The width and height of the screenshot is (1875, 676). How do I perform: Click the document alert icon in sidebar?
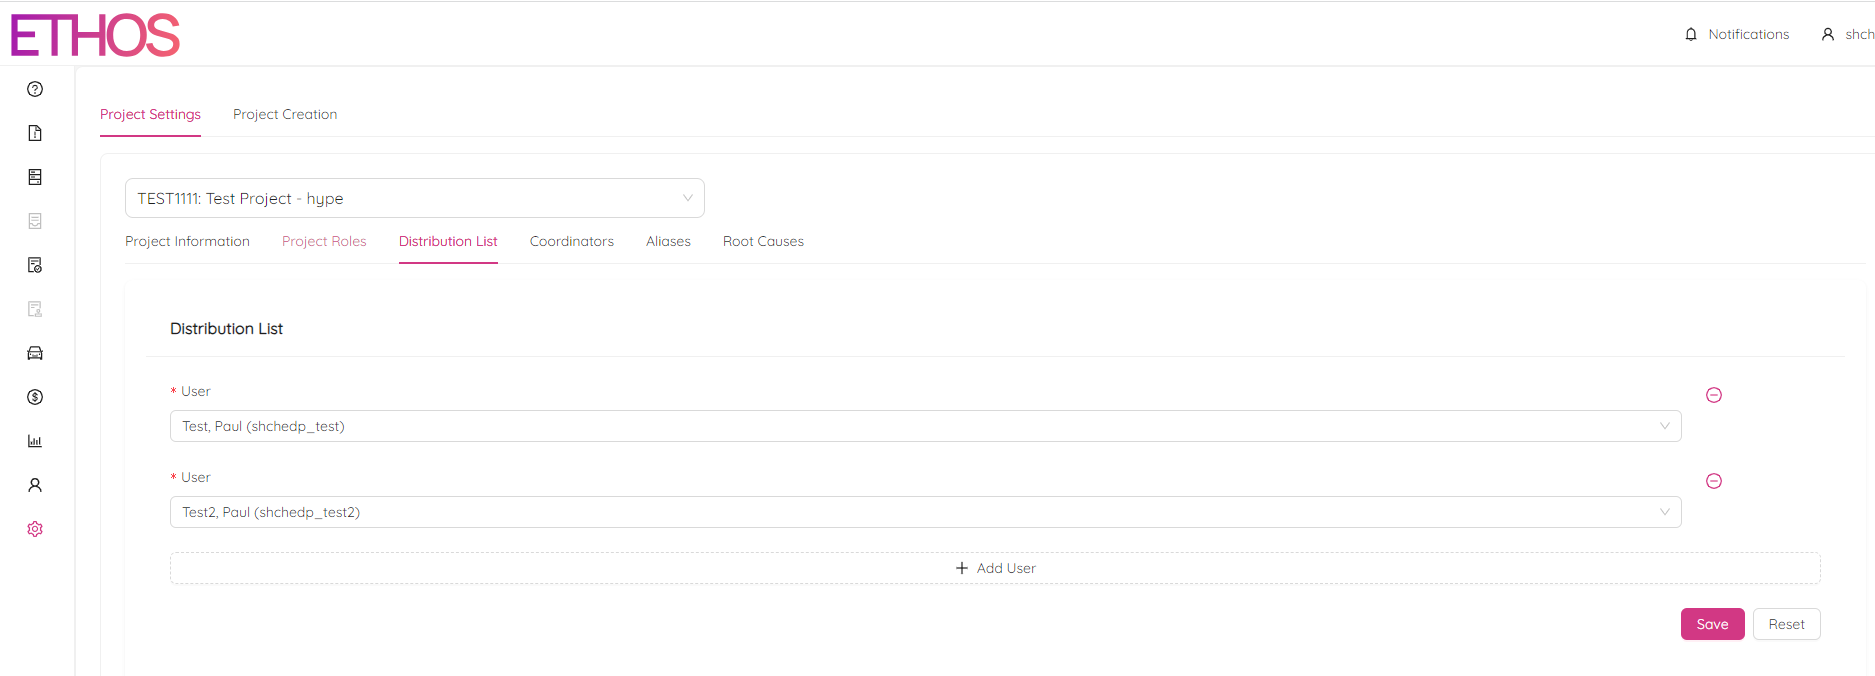tap(35, 133)
